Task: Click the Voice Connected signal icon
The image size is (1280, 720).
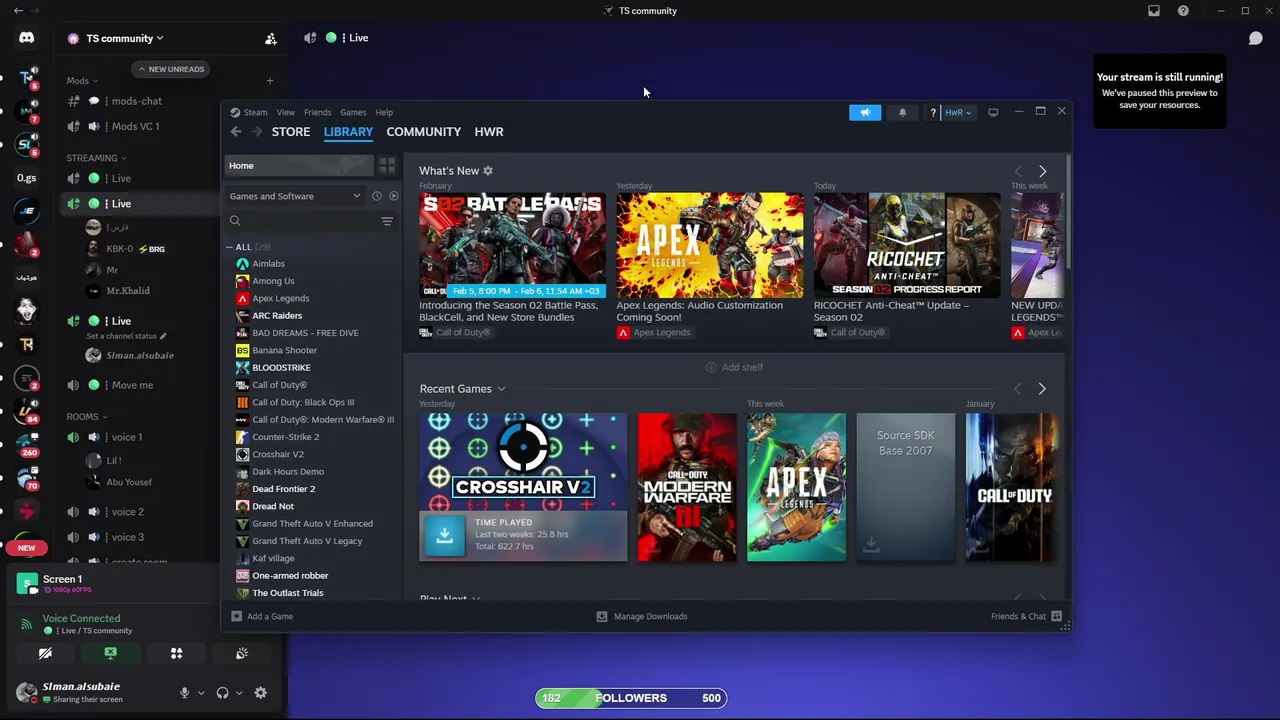Action: (x=26, y=624)
